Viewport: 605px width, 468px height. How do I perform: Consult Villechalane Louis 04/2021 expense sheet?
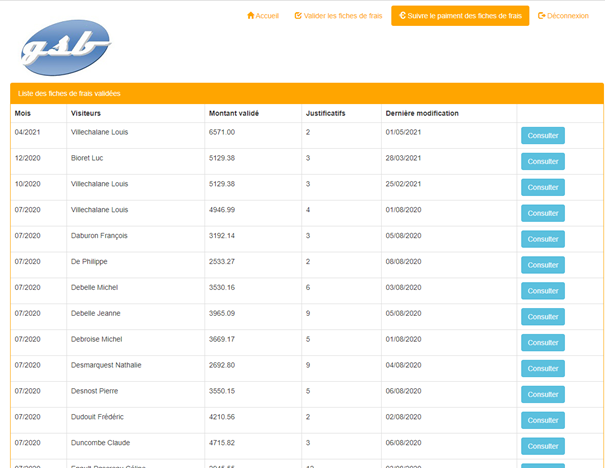point(542,135)
